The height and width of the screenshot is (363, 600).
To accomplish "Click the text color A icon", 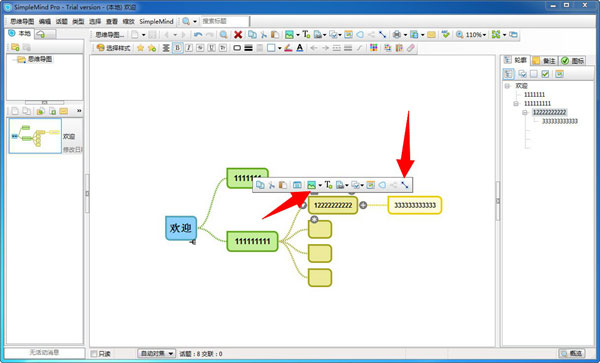I will pos(300,48).
